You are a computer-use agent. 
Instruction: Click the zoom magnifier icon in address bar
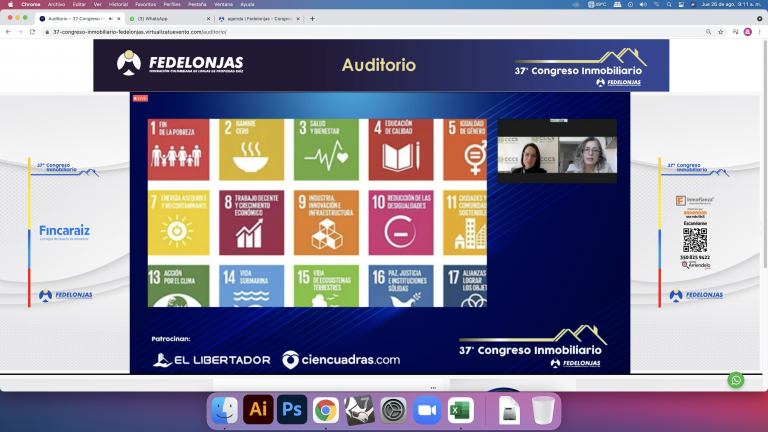708,32
